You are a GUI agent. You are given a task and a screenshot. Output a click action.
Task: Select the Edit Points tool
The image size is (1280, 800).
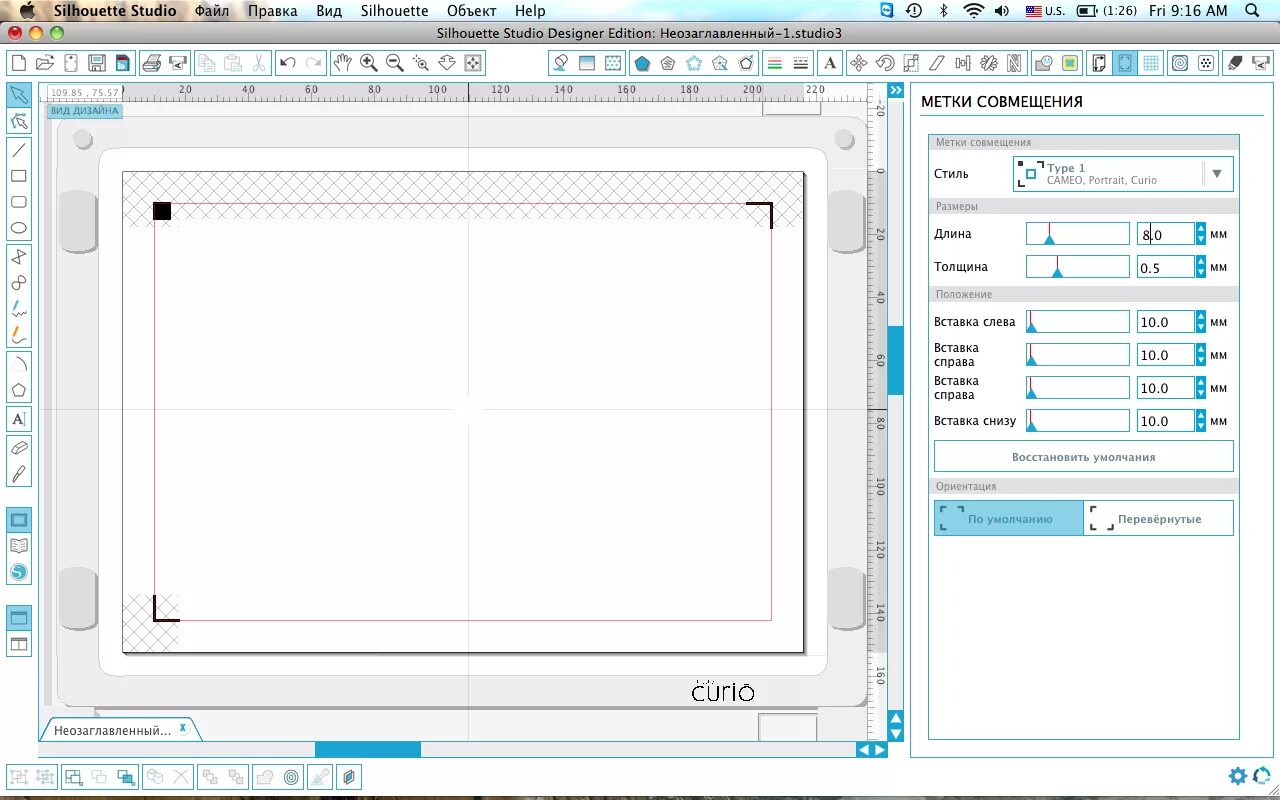(18, 122)
